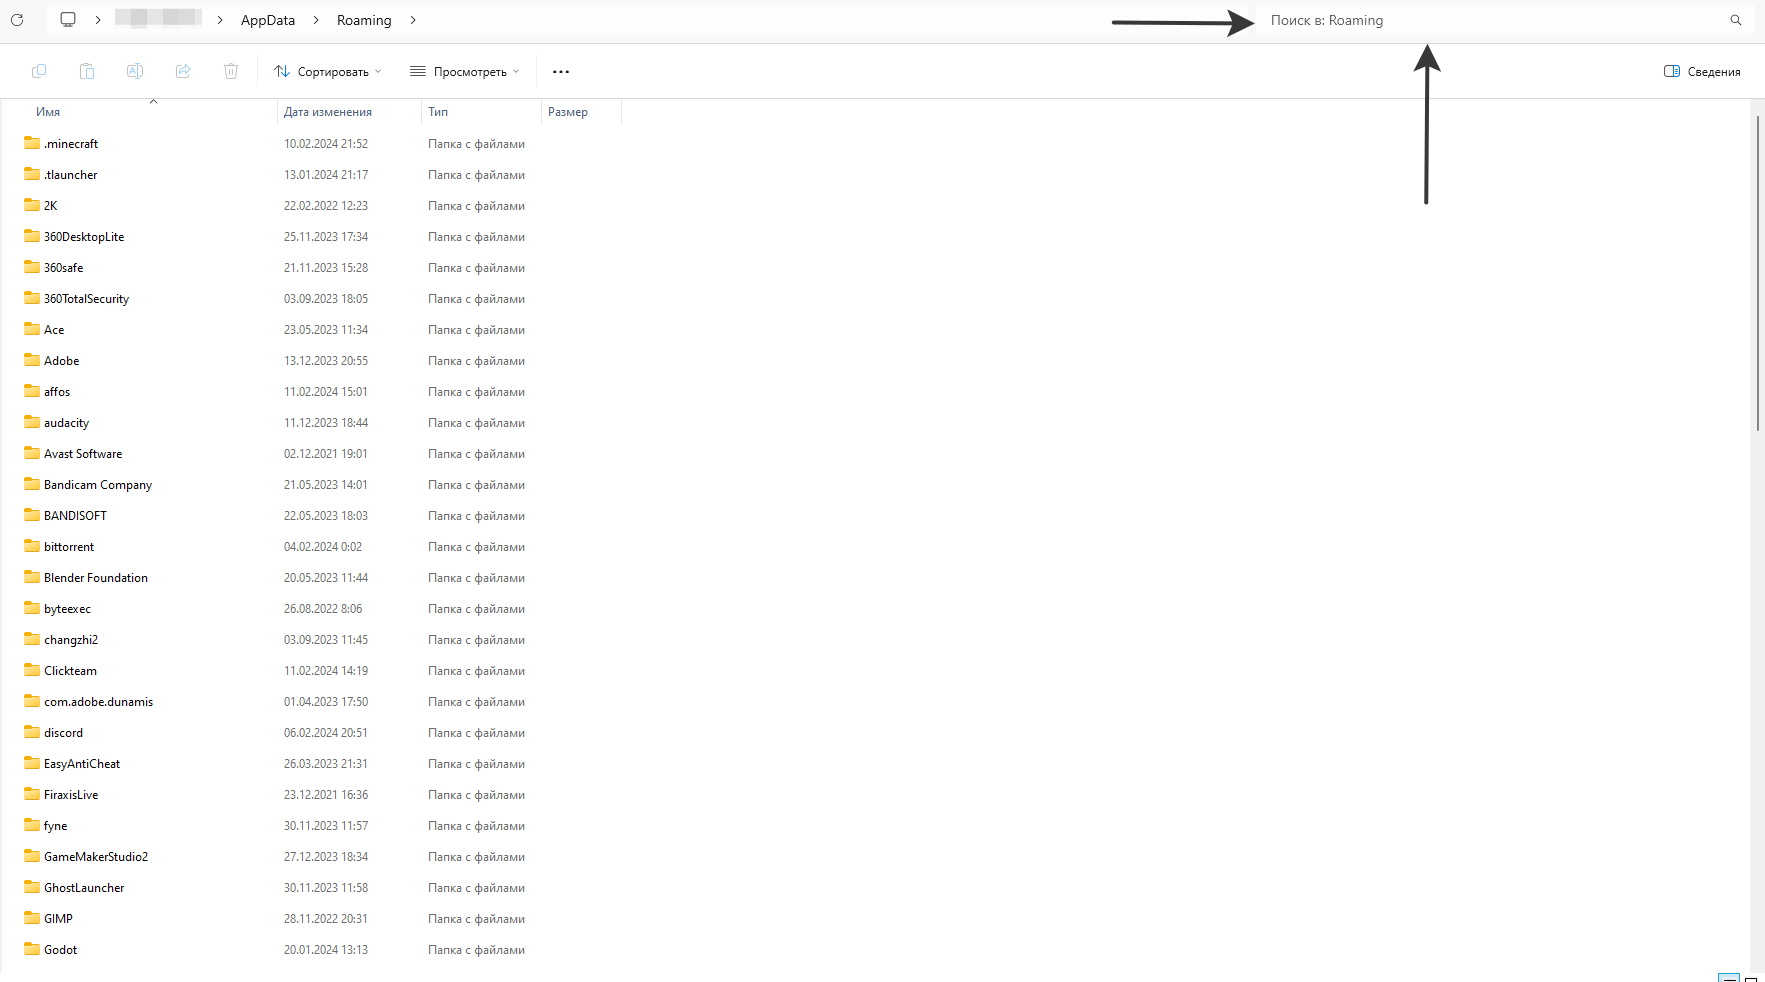Click the Paste icon in the toolbar
The image size is (1765, 982).
coord(87,71)
